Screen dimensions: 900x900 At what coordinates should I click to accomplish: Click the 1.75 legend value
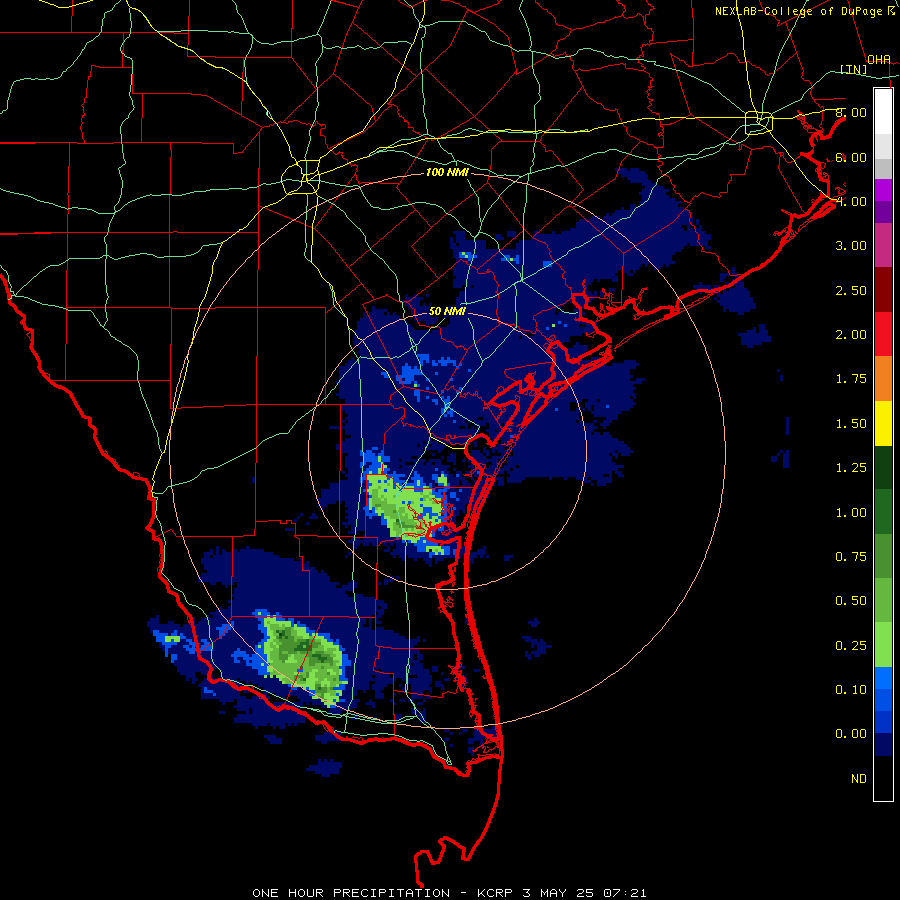pos(851,379)
